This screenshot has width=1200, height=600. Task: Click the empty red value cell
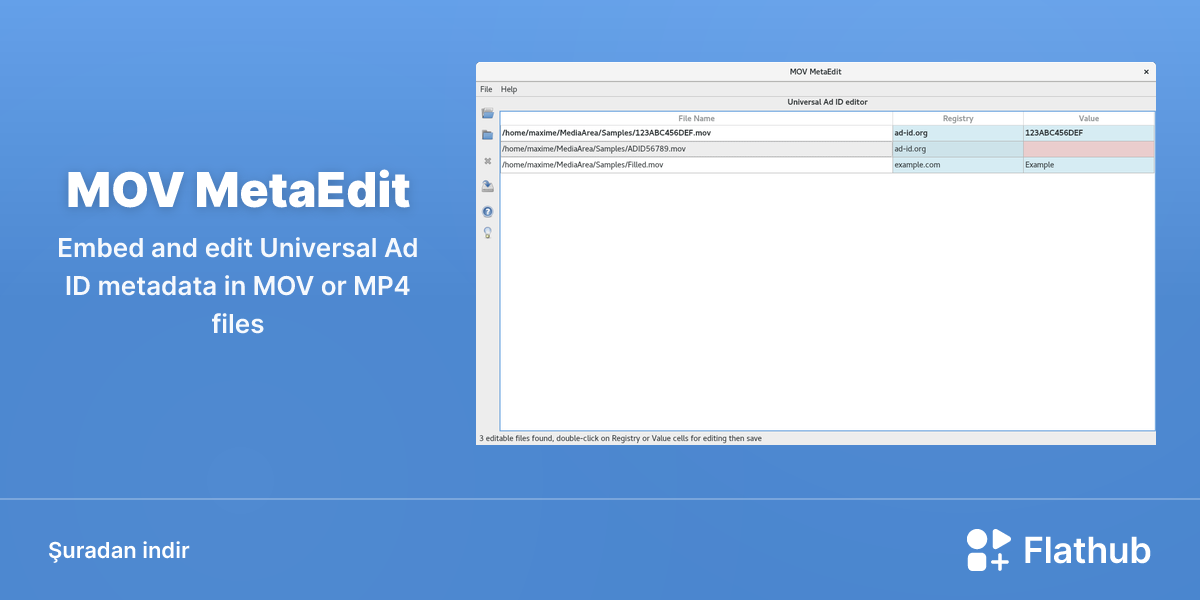(x=1089, y=149)
